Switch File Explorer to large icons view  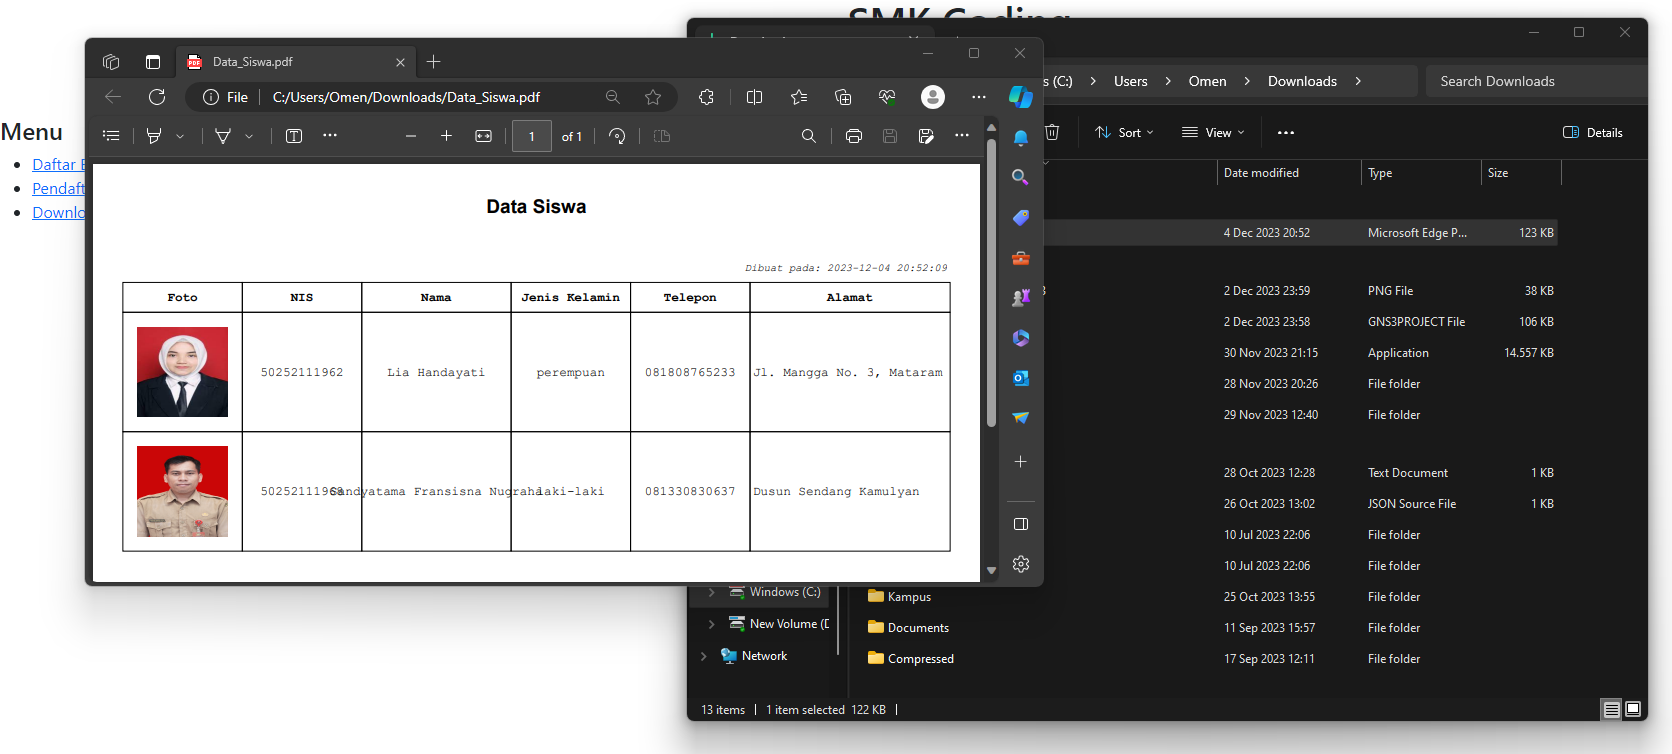pos(1633,709)
